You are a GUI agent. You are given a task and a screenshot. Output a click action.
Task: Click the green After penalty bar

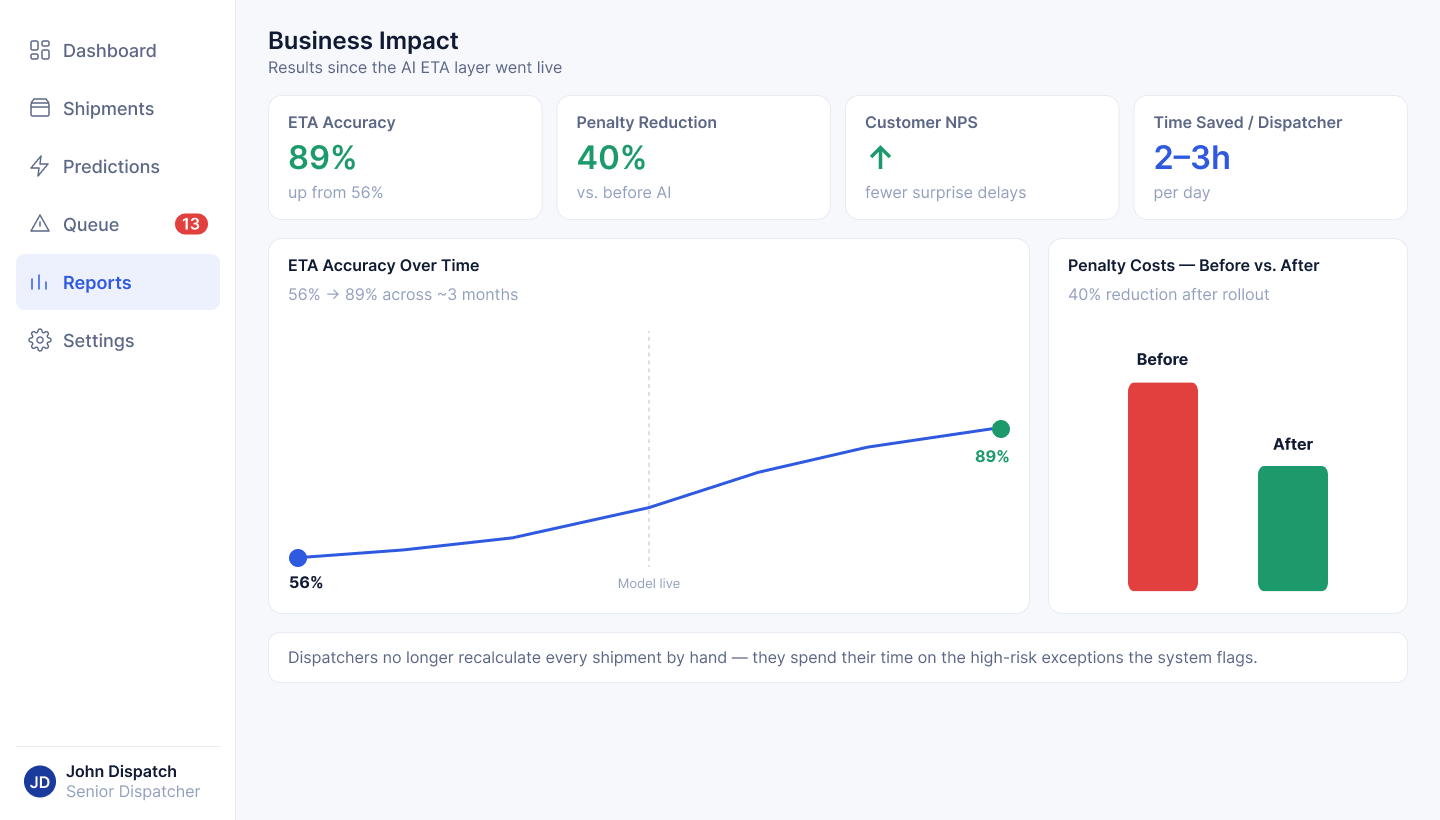click(x=1293, y=528)
